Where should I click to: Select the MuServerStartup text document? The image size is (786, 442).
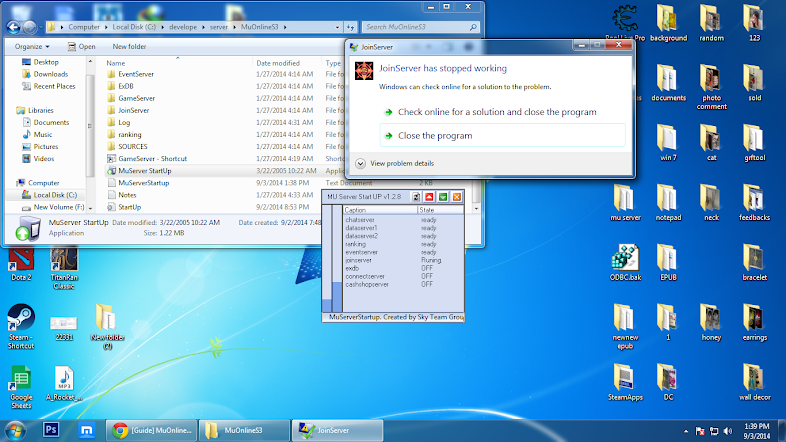(138, 183)
